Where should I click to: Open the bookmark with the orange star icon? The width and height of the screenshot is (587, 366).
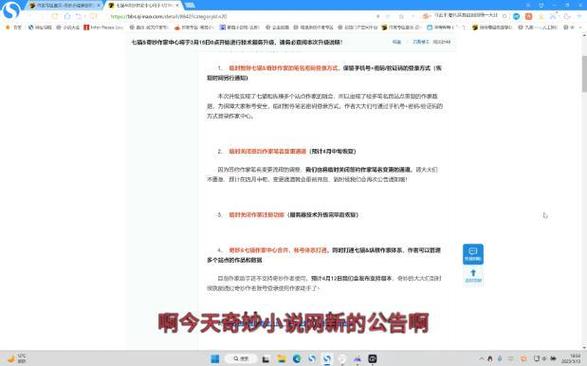tap(13, 27)
